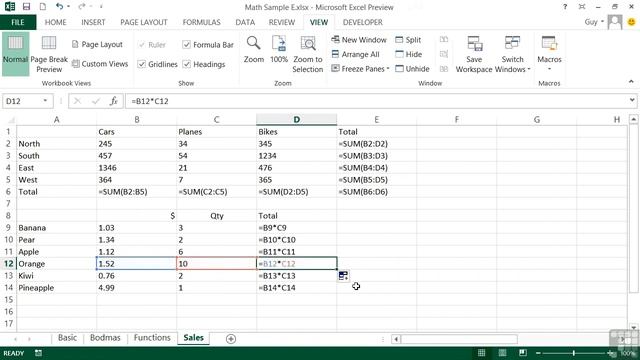
Task: Open the Macros dropdown
Action: pyautogui.click(x=549, y=54)
